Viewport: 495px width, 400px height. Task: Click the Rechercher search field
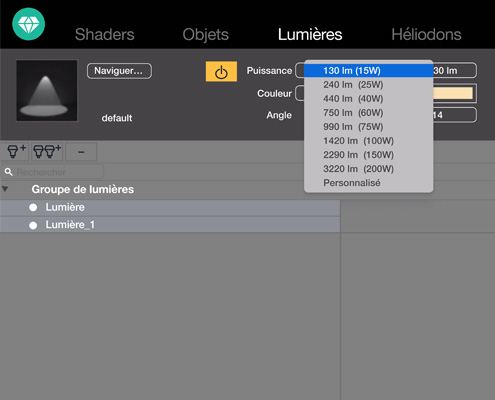pyautogui.click(x=52, y=172)
